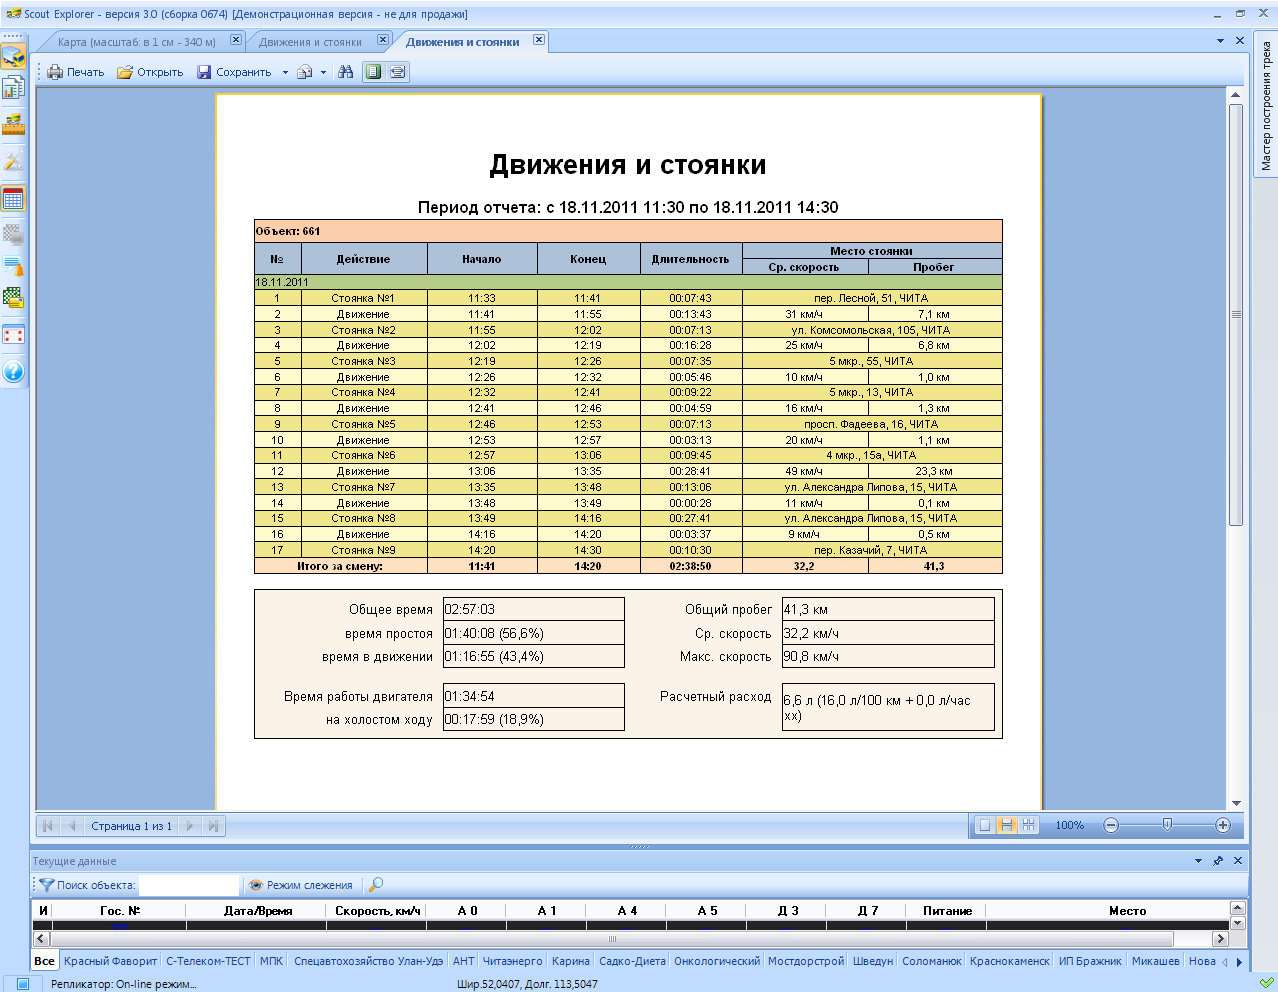The image size is (1278, 992).
Task: Click the Гос. № column header
Action: 120,911
